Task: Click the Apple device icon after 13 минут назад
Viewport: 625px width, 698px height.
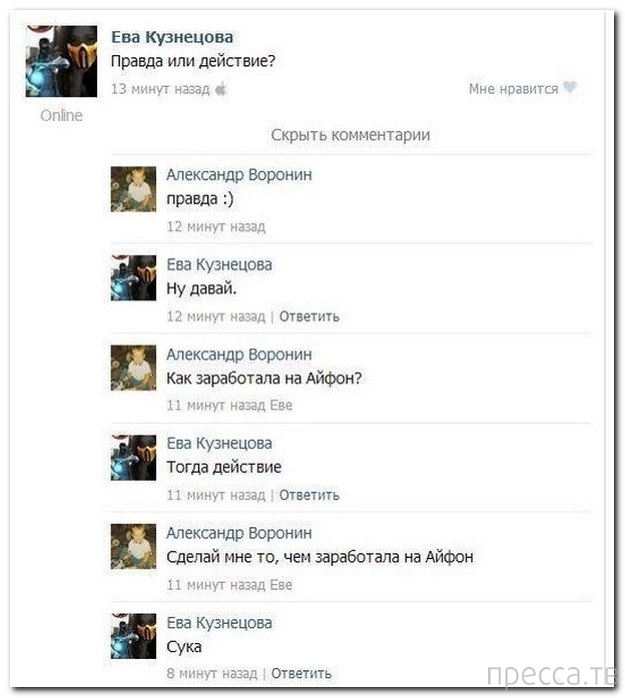Action: (221, 89)
